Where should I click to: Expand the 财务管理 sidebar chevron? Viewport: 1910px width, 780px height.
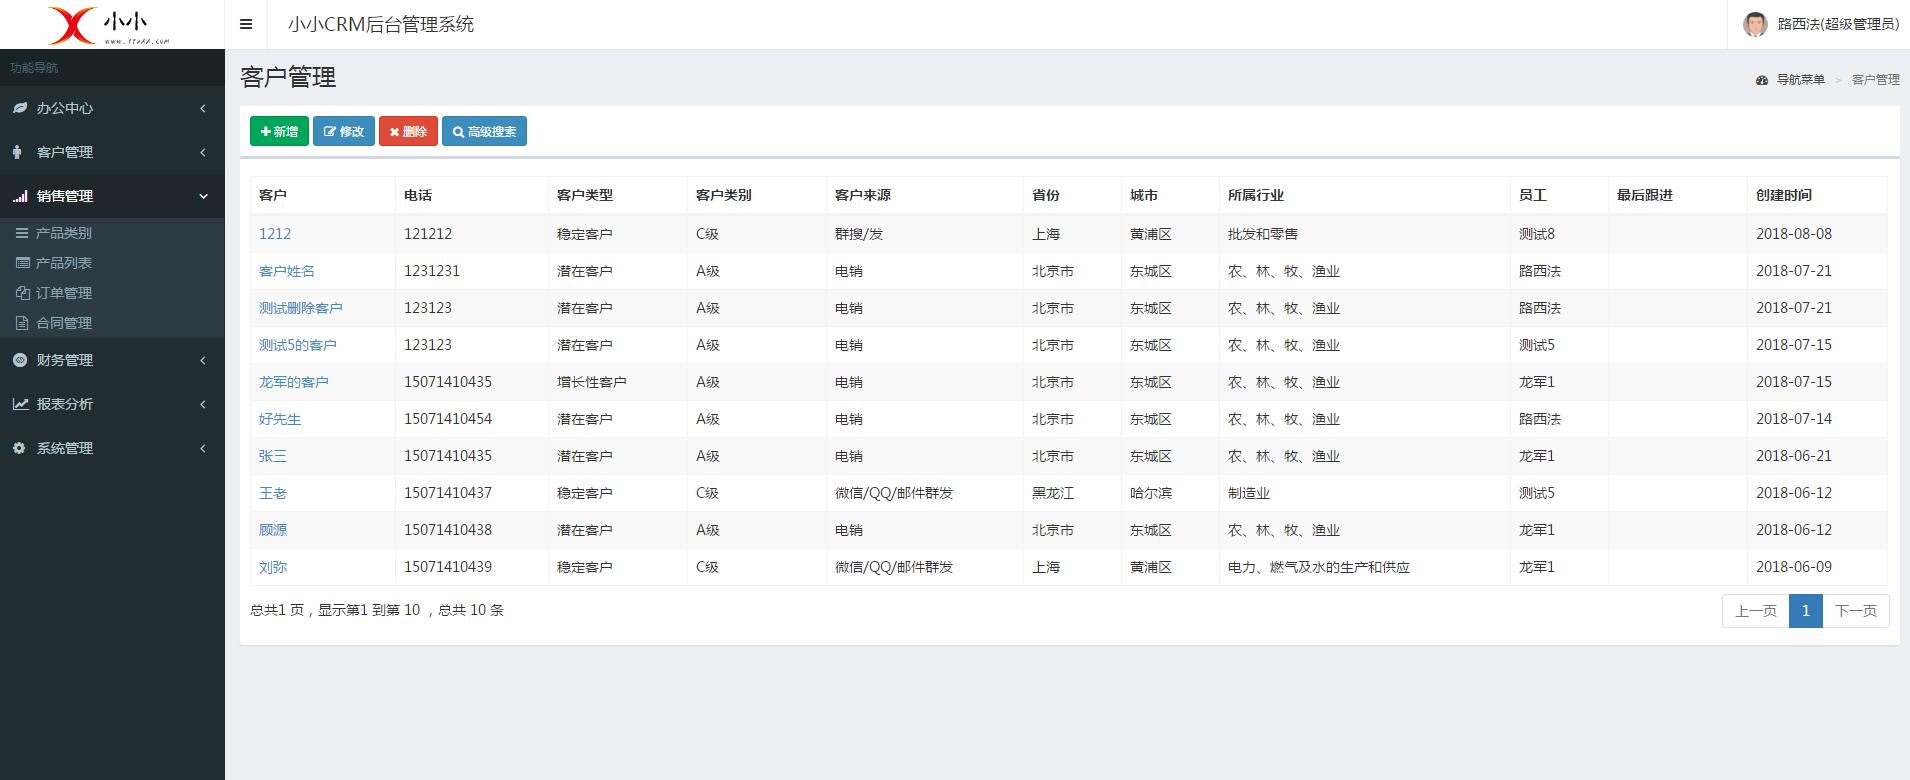[x=203, y=360]
